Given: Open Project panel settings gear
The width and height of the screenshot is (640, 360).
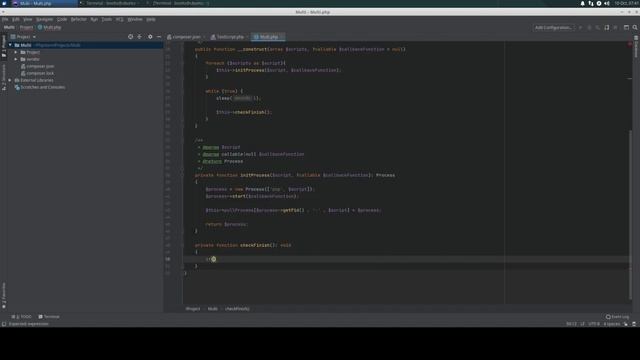Looking at the screenshot, I should click(150, 37).
